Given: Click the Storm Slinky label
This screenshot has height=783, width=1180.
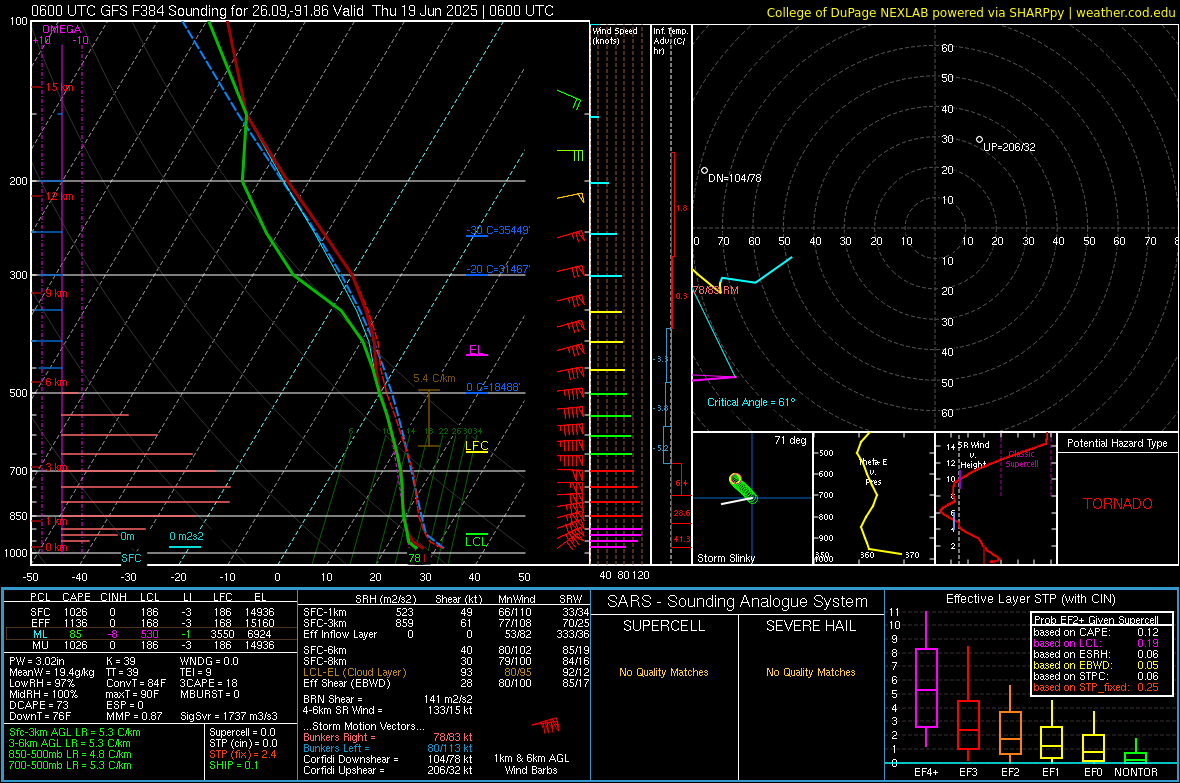Looking at the screenshot, I should coord(726,558).
